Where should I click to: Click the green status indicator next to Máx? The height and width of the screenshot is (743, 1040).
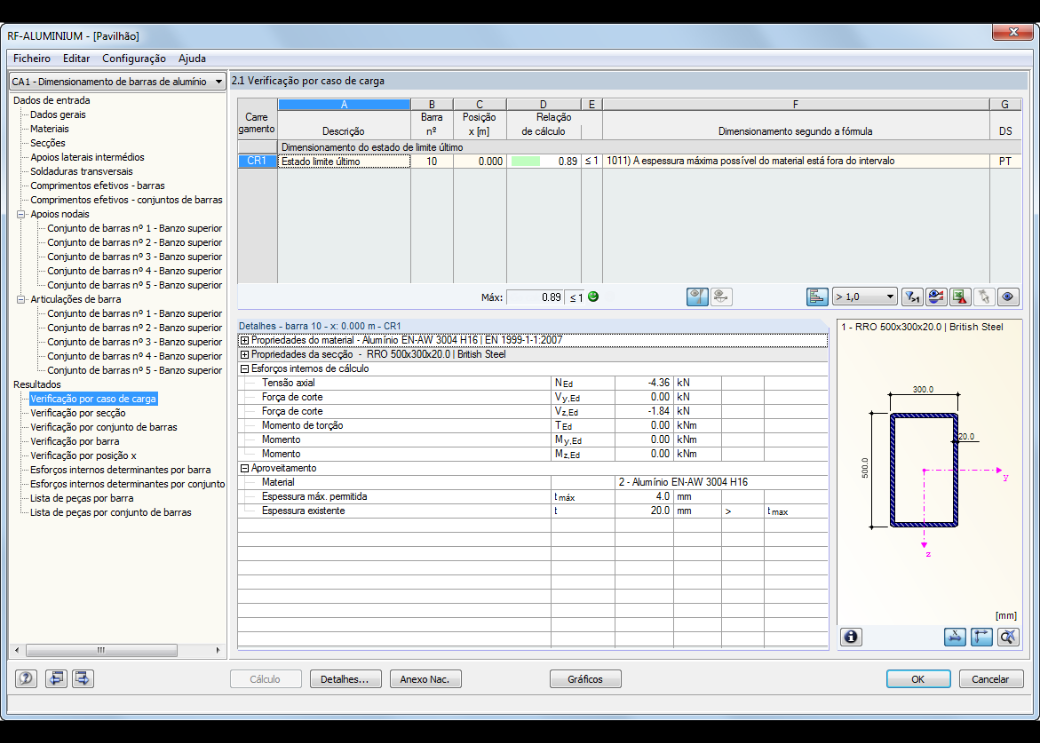click(593, 297)
